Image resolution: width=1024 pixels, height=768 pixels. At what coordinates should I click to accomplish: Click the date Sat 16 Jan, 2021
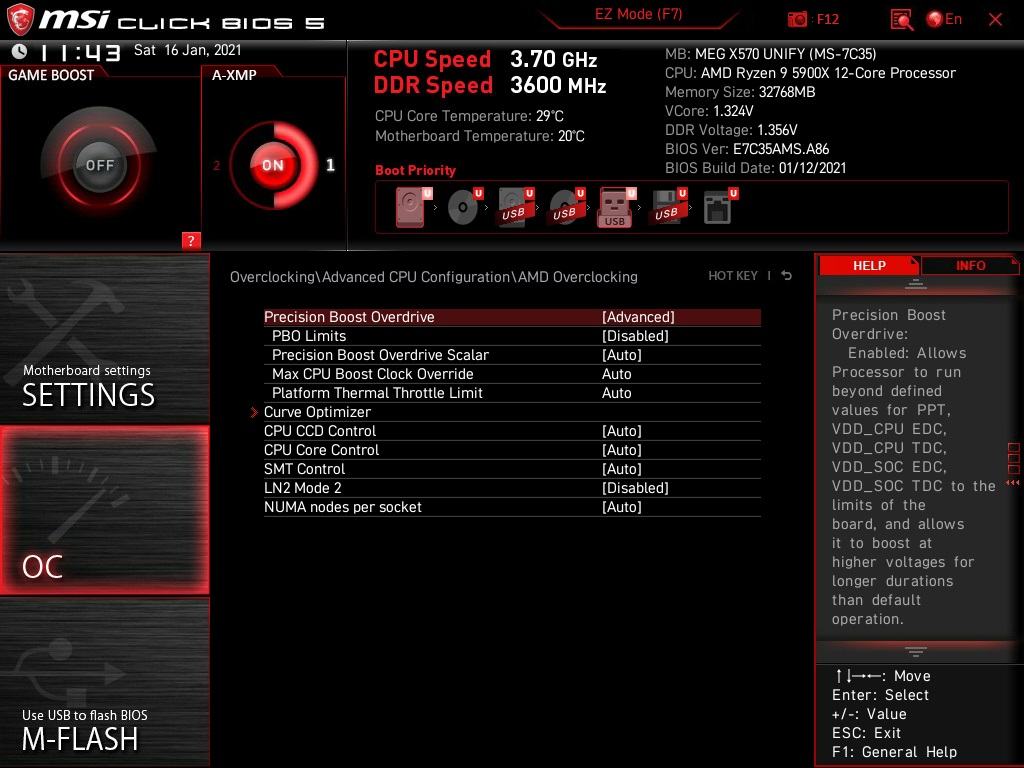[x=187, y=50]
